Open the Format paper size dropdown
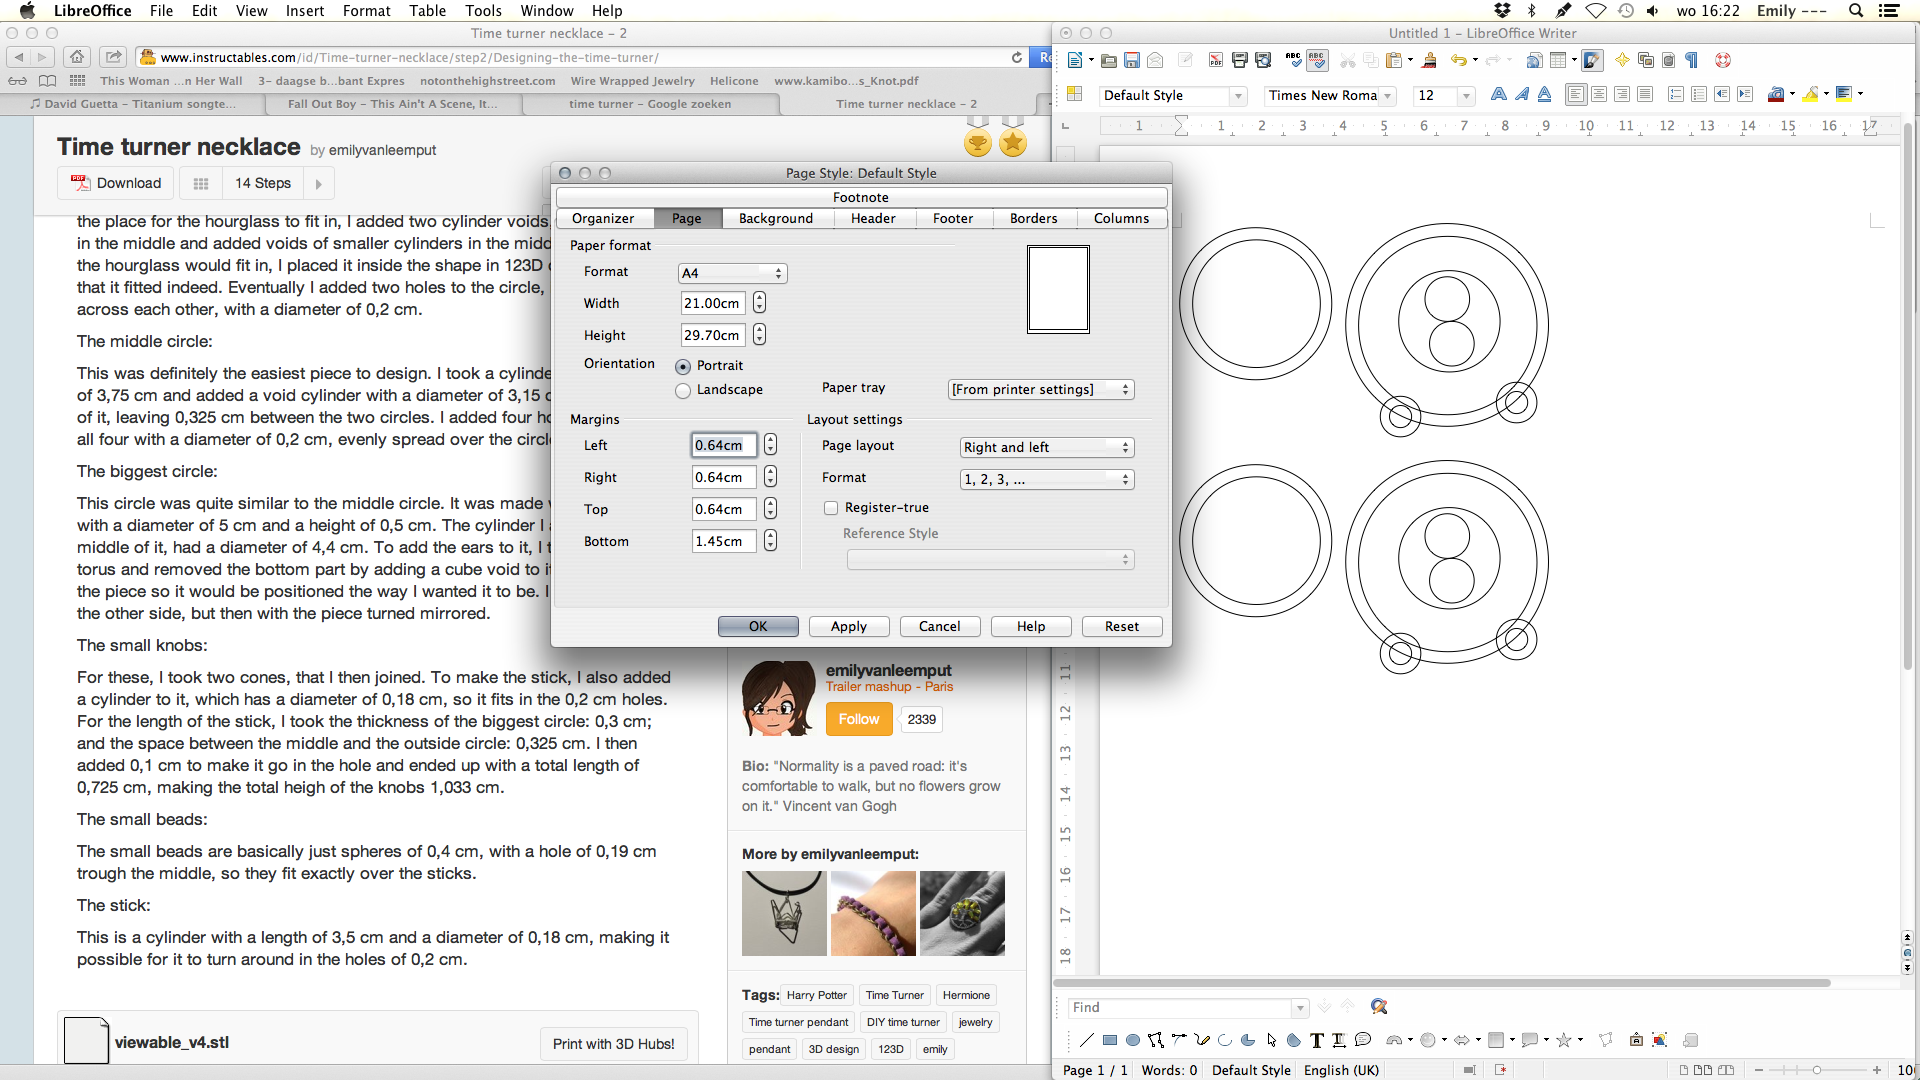The height and width of the screenshot is (1080, 1920). [x=731, y=272]
